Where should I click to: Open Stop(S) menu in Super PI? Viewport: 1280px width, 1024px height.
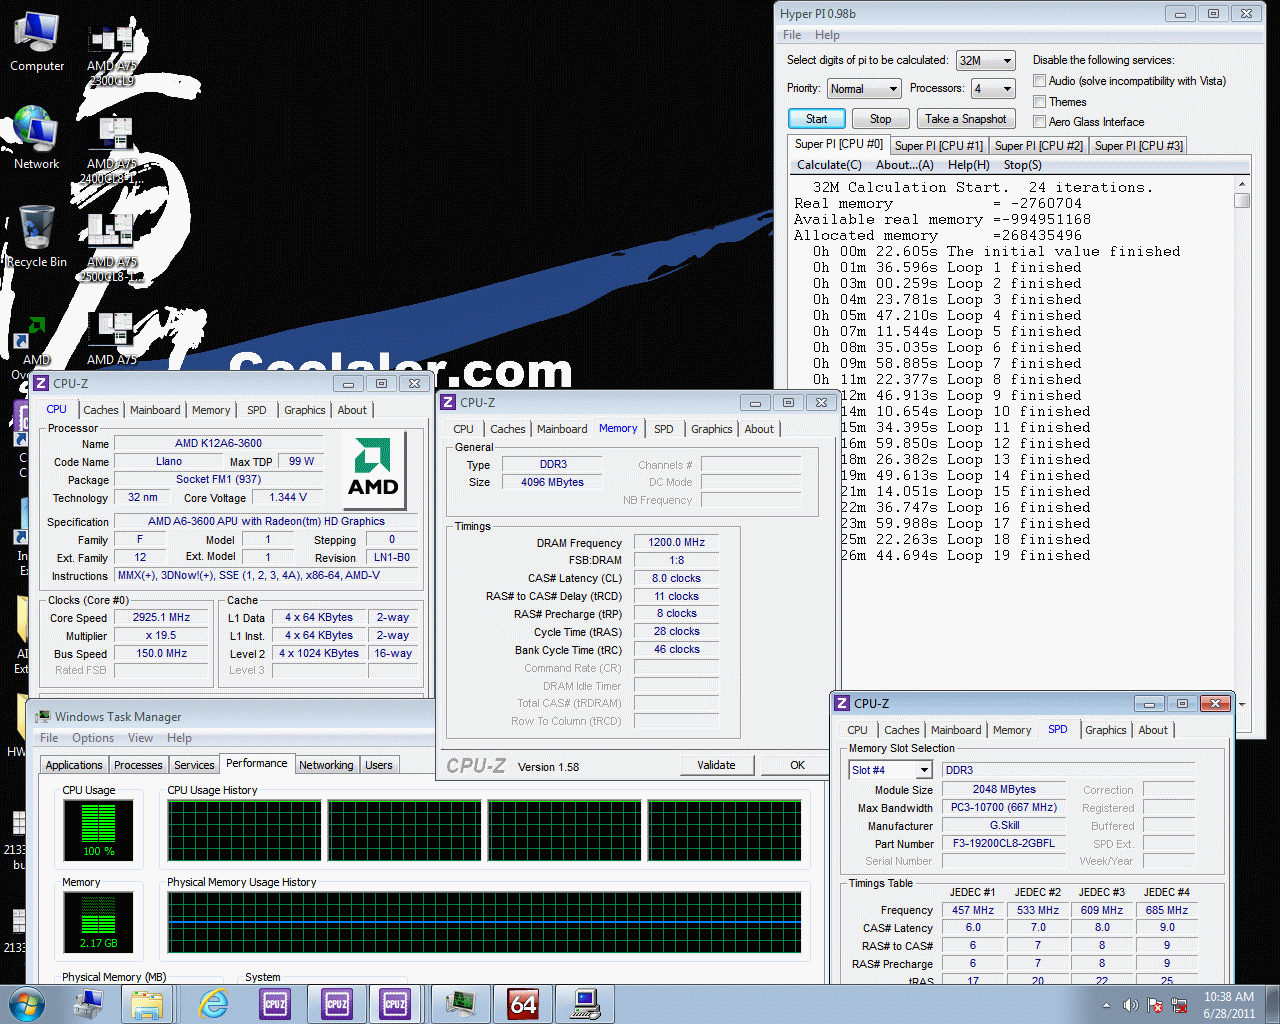pos(1022,165)
